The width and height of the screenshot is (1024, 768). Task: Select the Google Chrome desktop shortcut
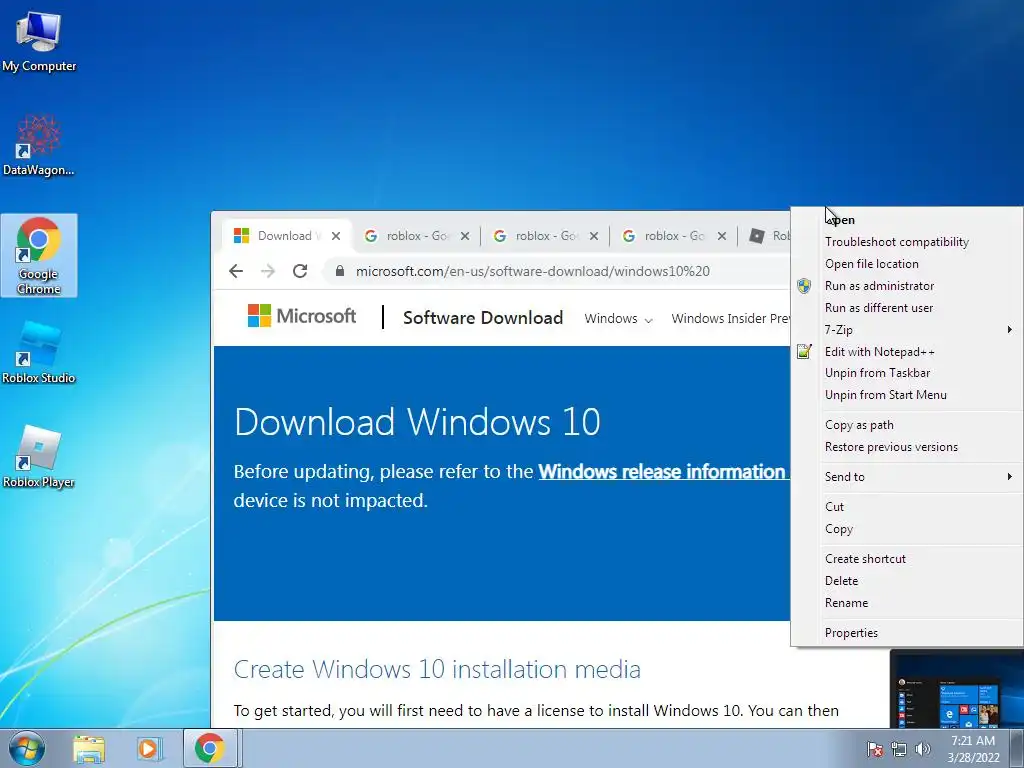tap(39, 255)
